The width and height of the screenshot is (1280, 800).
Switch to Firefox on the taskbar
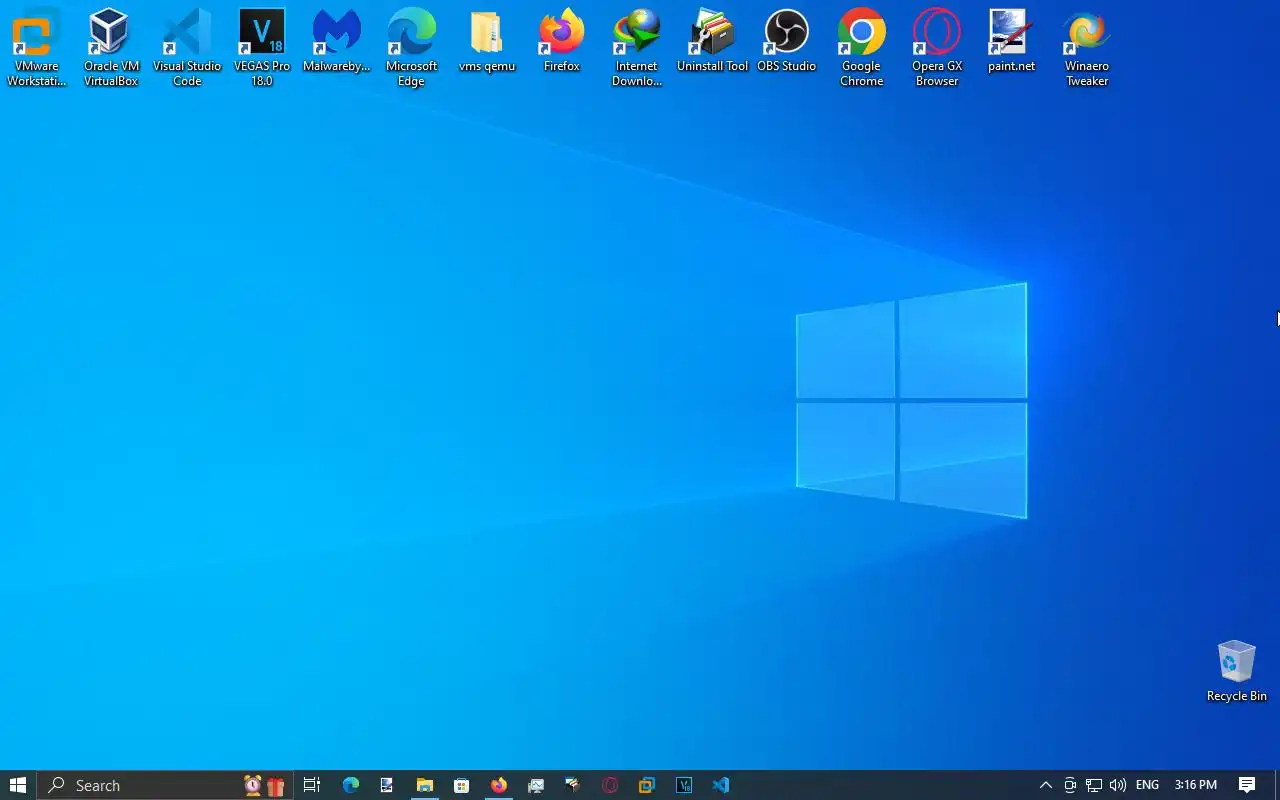(498, 785)
